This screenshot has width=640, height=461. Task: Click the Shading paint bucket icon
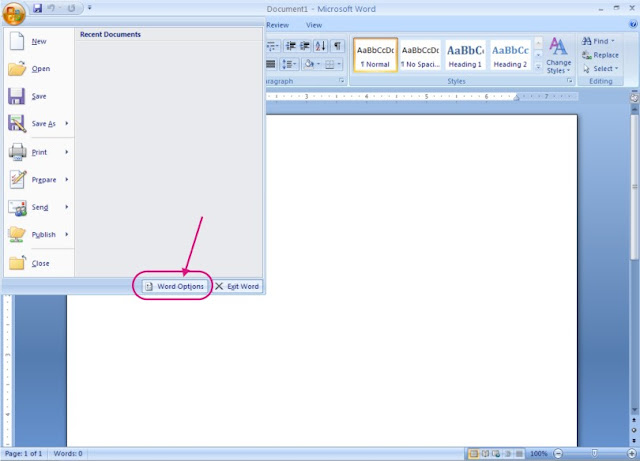pyautogui.click(x=309, y=64)
